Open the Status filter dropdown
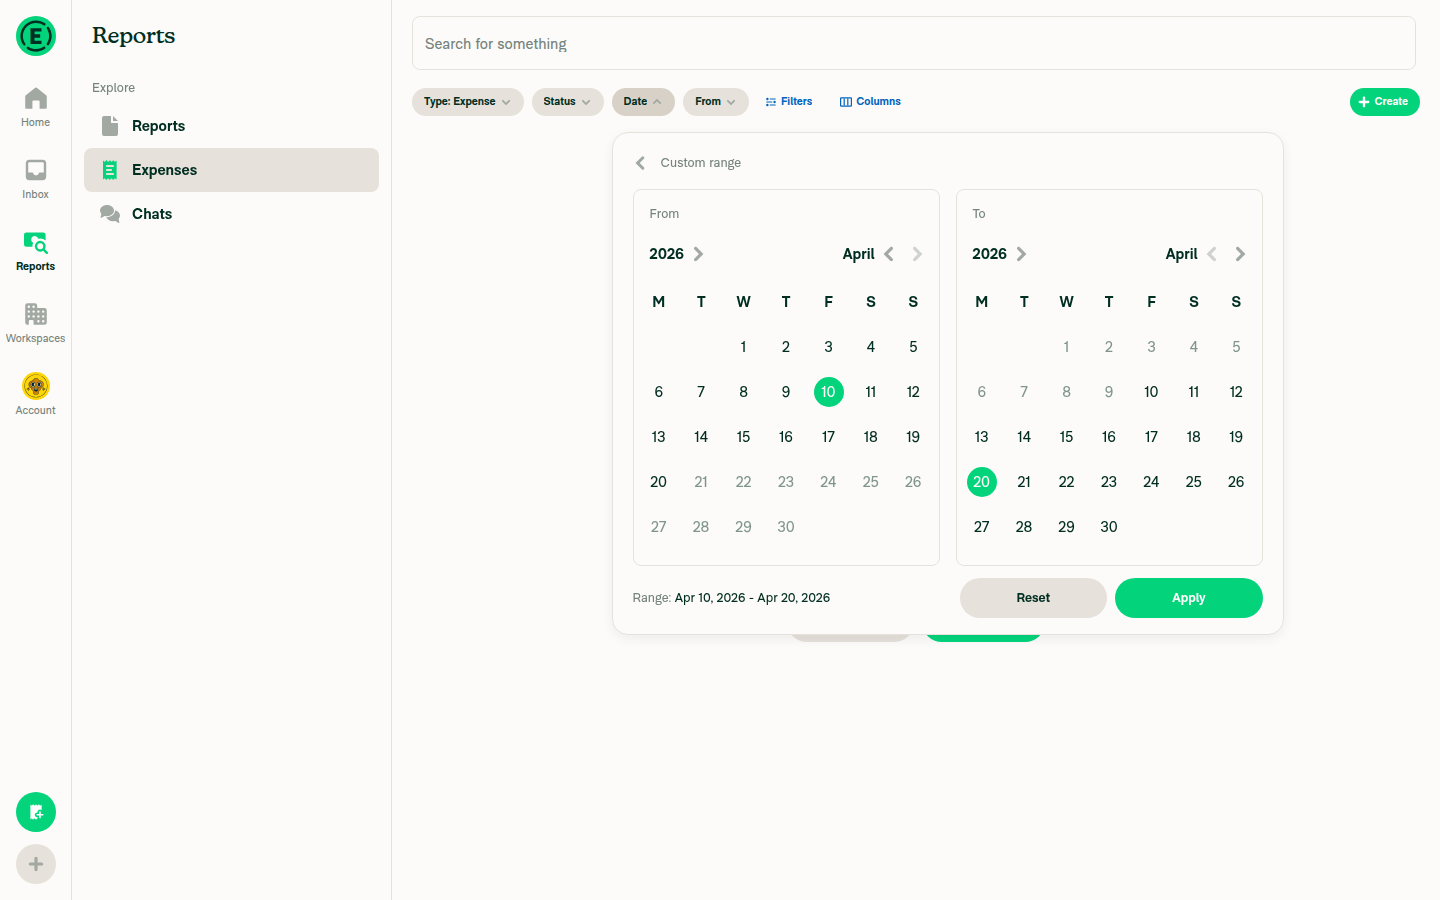The image size is (1440, 900). [x=567, y=102]
